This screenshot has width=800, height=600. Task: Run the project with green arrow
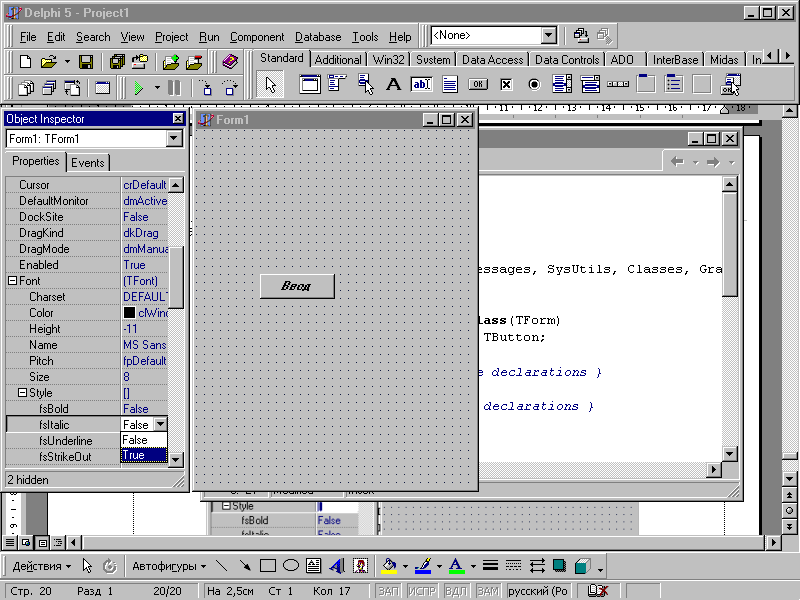[138, 88]
